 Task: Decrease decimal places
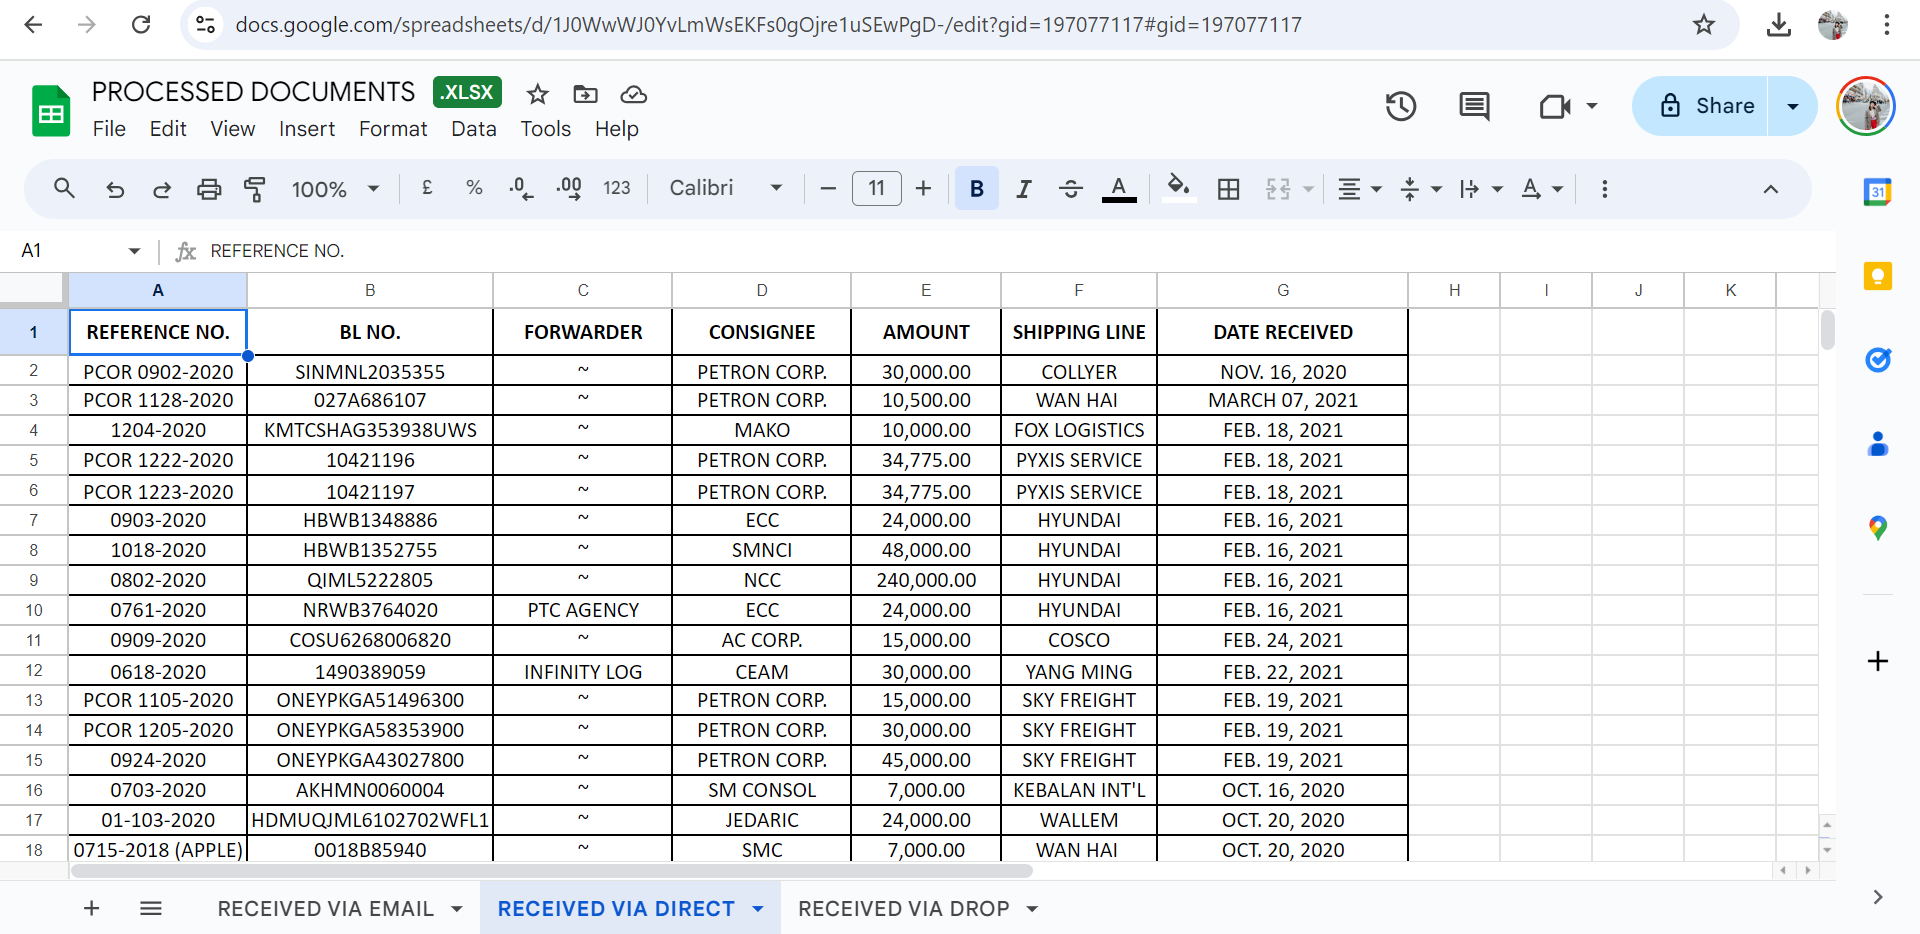521,188
